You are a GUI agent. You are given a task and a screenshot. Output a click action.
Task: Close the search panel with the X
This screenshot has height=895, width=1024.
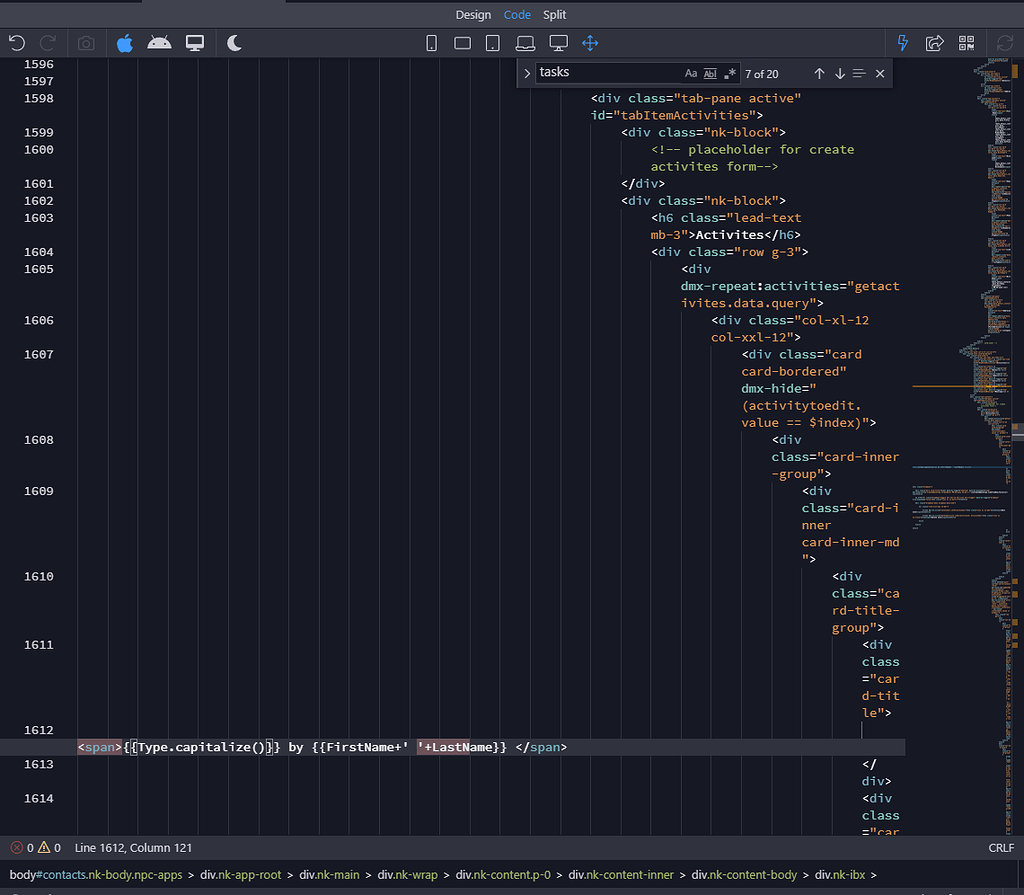(x=879, y=72)
